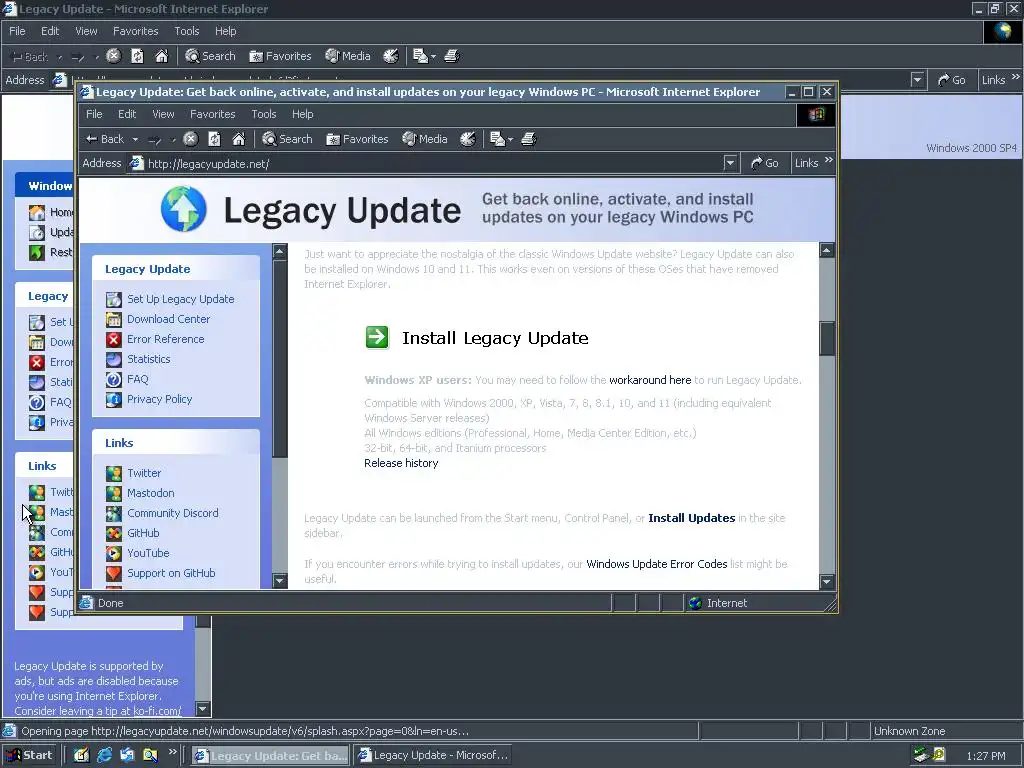The image size is (1024, 768).
Task: Click Mail icon in front IE toolbar
Action: [x=497, y=138]
